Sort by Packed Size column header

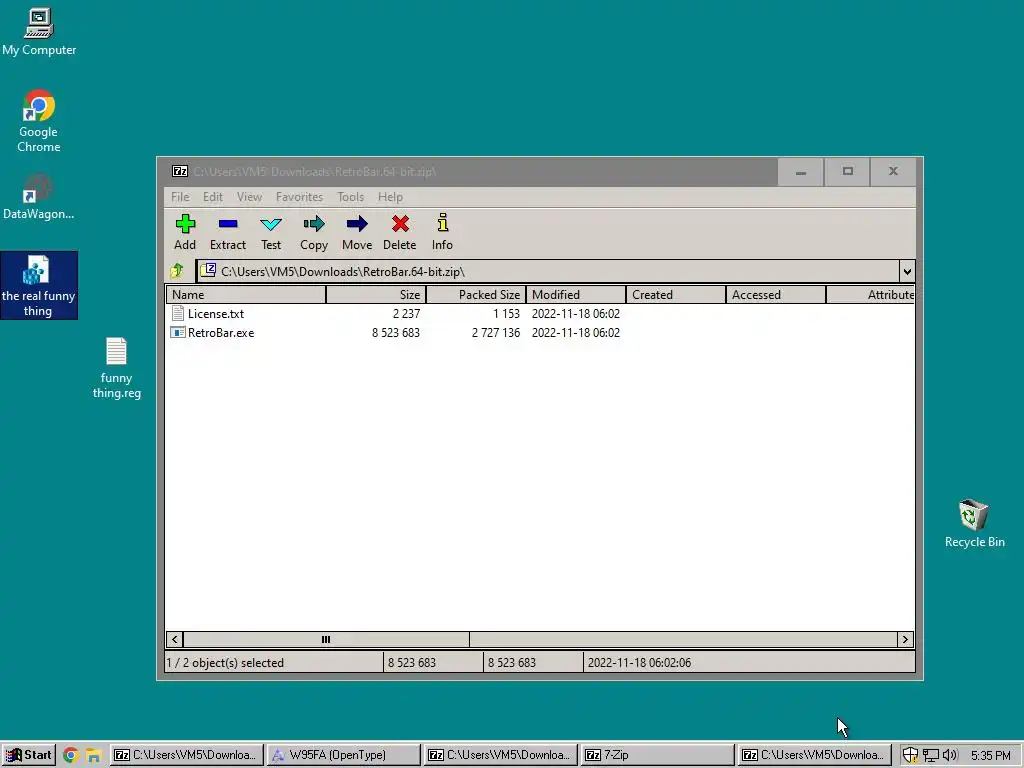[x=476, y=295]
